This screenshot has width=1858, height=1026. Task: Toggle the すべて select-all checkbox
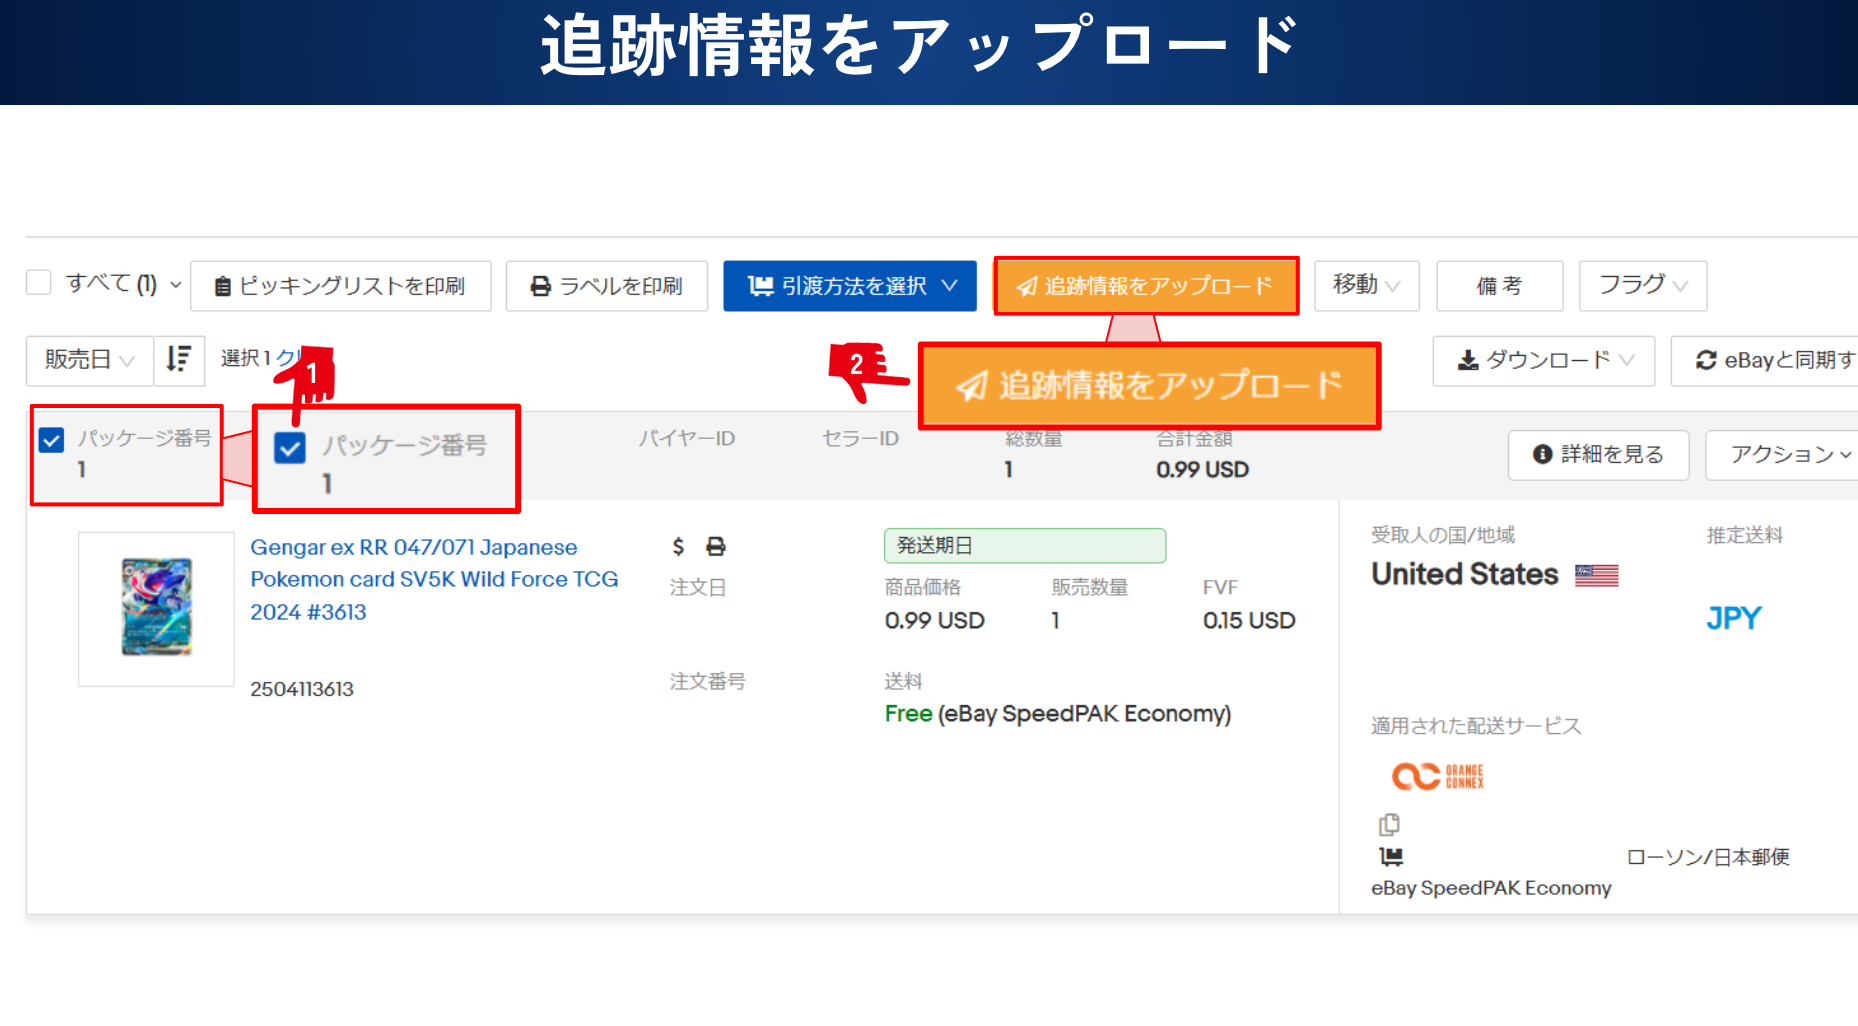click(39, 283)
